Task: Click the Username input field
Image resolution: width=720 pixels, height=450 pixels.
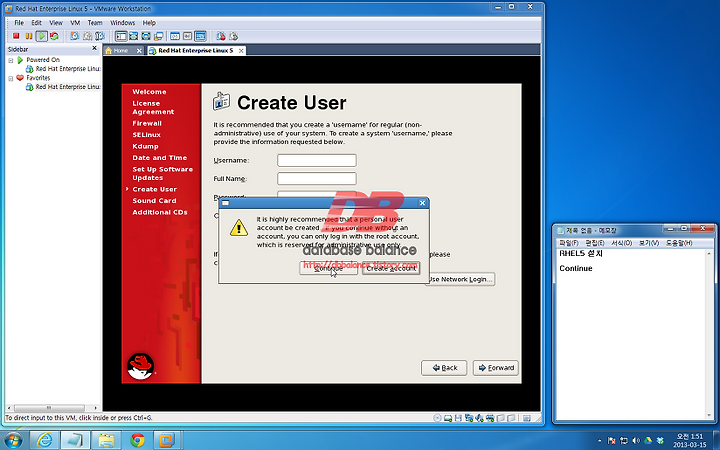Action: pos(317,160)
